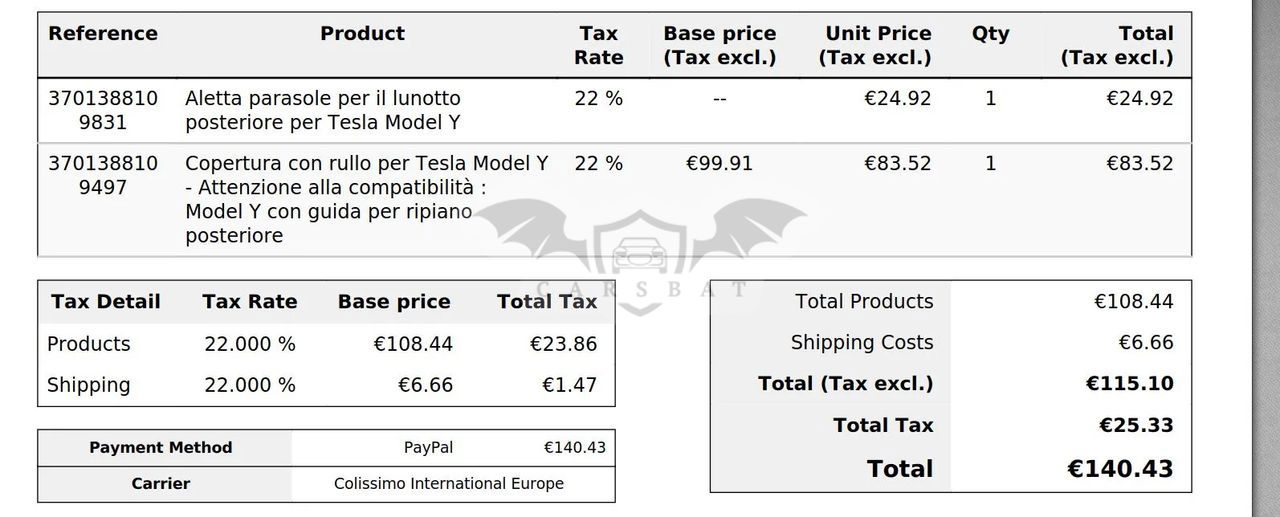Click the Tax Detail header
The height and width of the screenshot is (517, 1280).
106,302
